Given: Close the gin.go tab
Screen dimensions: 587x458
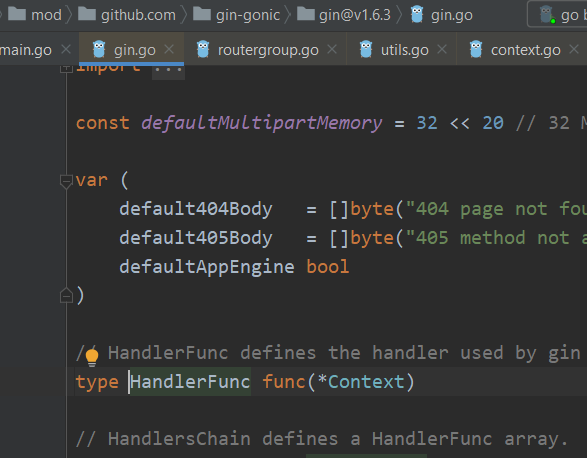Looking at the screenshot, I should pyautogui.click(x=169, y=49).
